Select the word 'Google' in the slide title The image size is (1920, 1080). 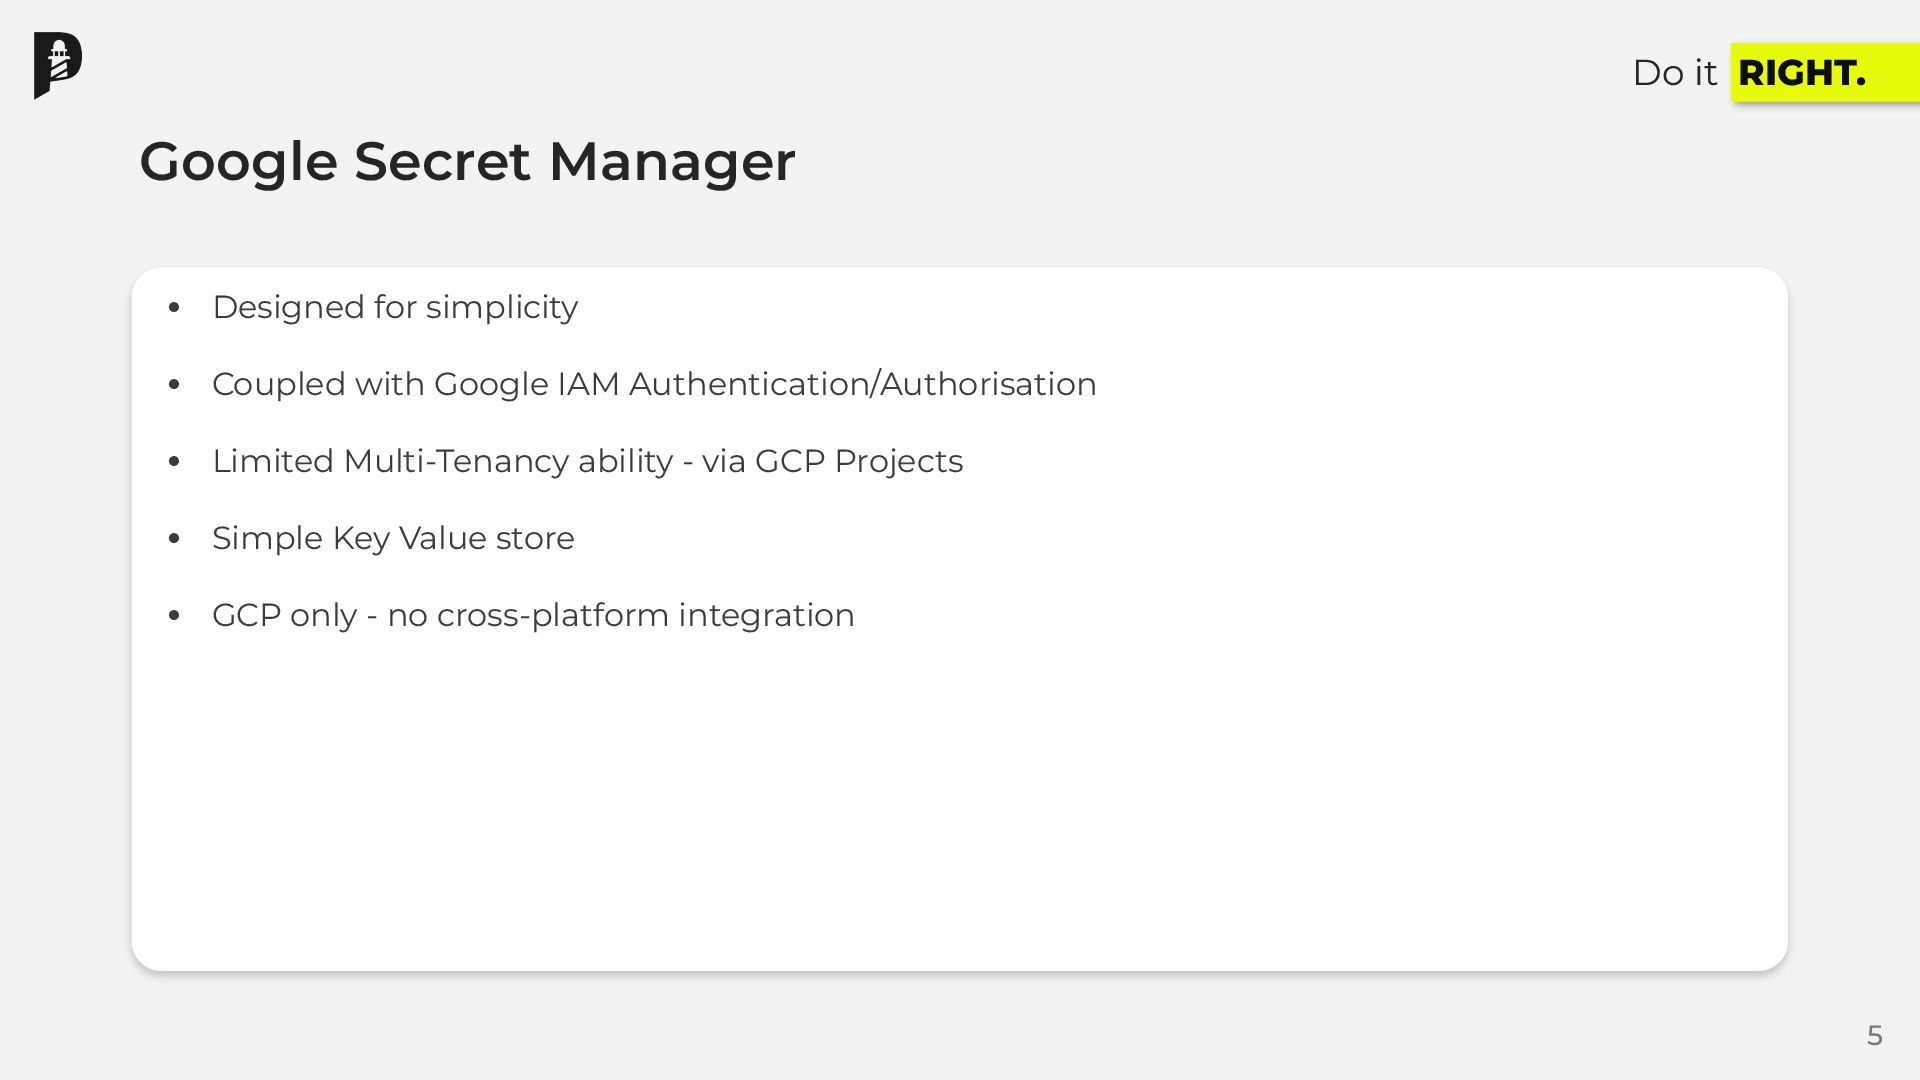point(239,161)
